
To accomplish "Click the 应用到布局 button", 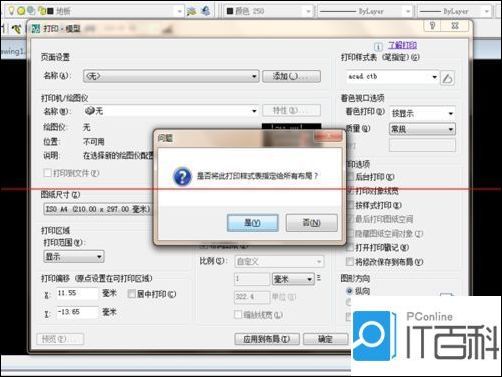I will tap(267, 339).
